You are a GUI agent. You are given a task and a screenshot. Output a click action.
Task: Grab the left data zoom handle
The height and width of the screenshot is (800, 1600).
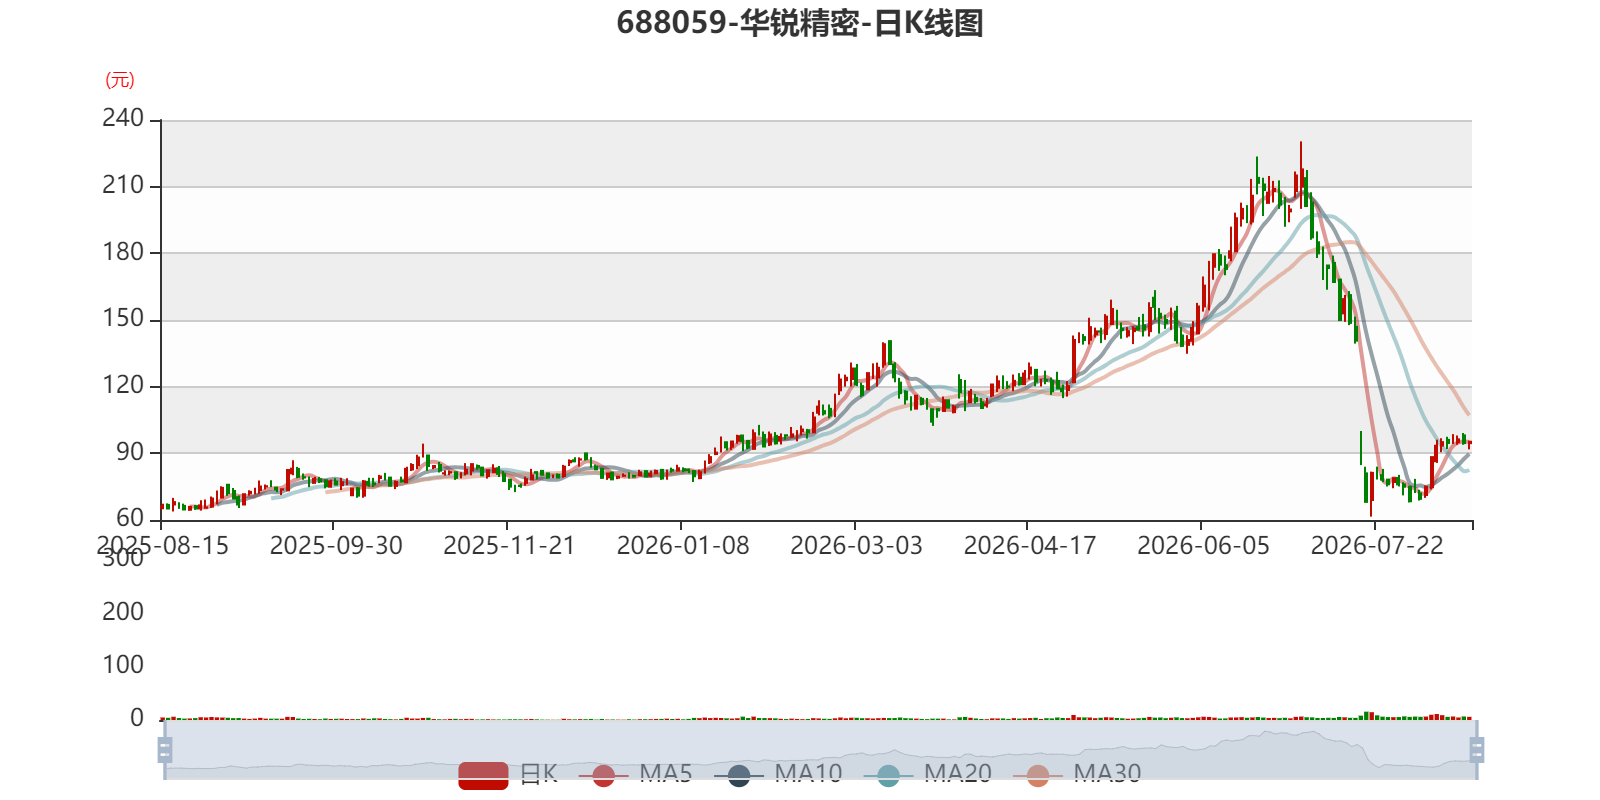165,749
